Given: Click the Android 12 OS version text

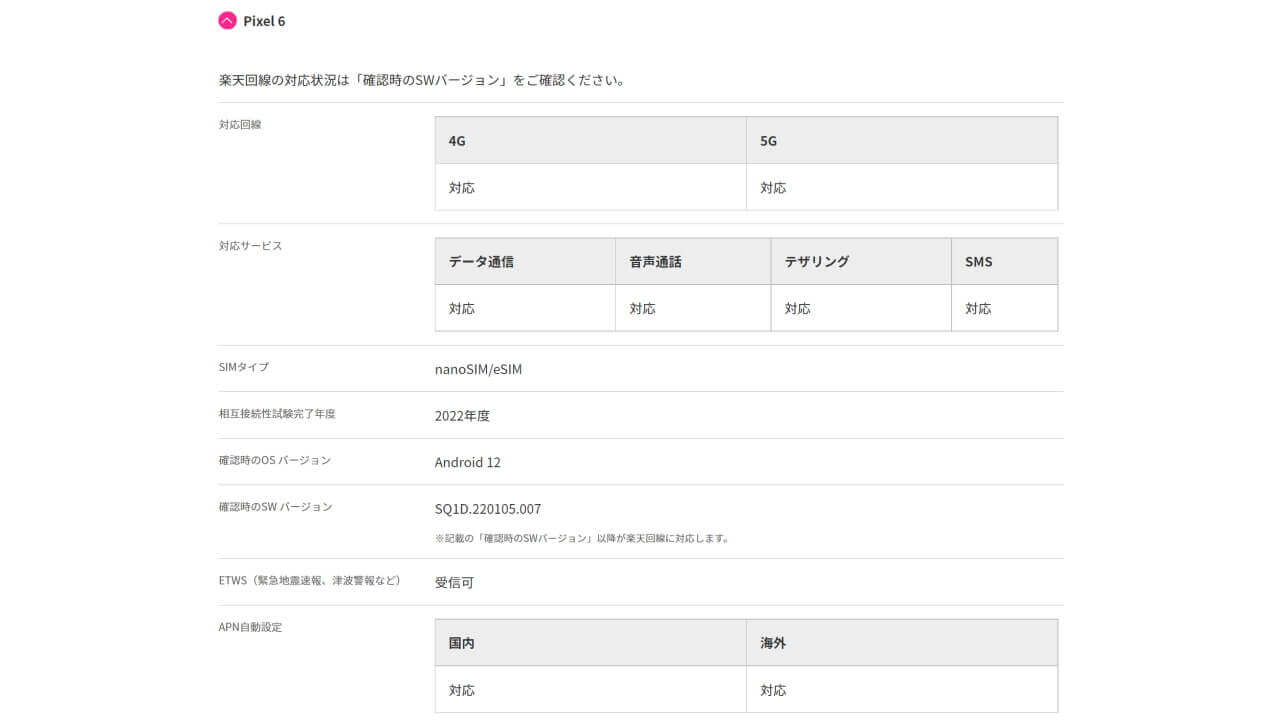Looking at the screenshot, I should click(467, 462).
